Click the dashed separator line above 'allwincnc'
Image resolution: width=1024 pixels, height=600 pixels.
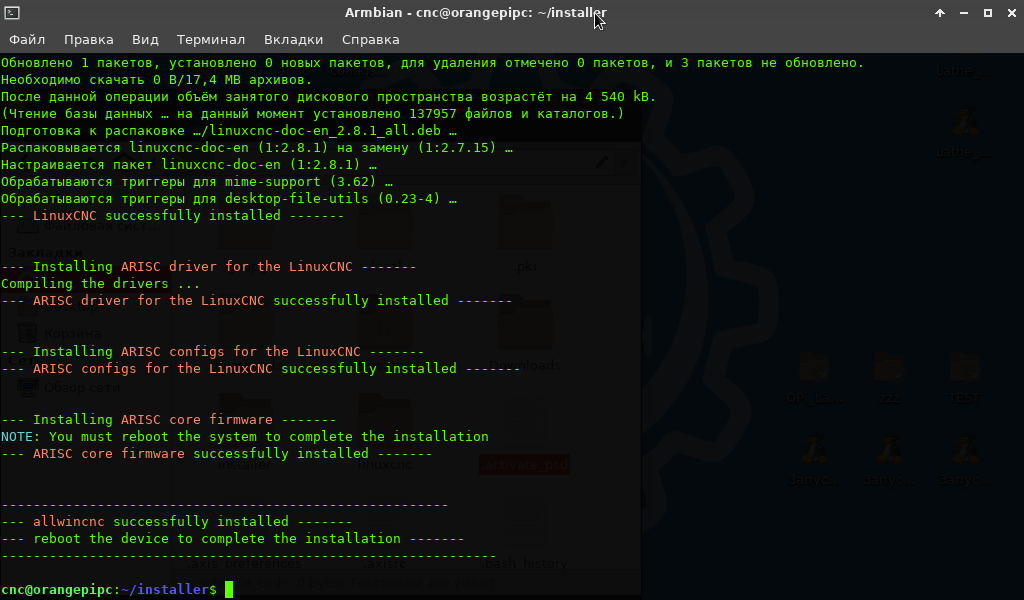[225, 504]
